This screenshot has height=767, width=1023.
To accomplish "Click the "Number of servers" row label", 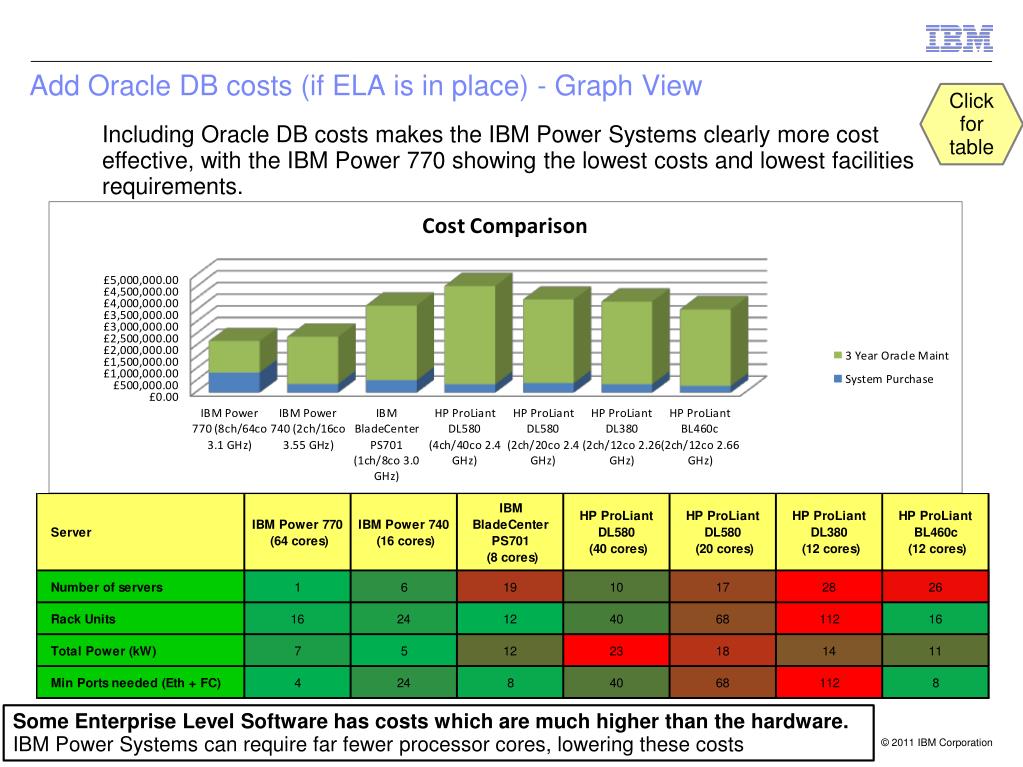I will [x=140, y=587].
